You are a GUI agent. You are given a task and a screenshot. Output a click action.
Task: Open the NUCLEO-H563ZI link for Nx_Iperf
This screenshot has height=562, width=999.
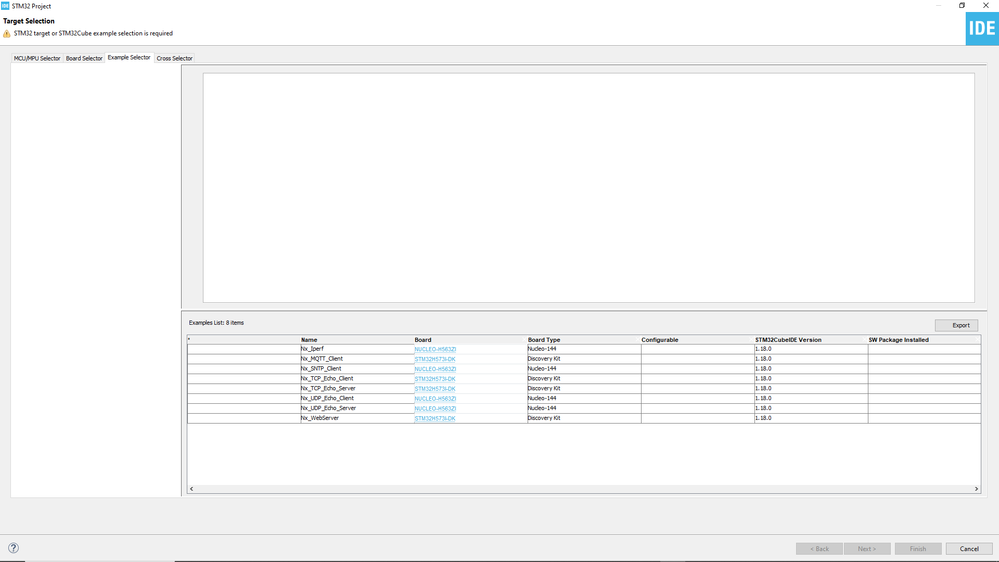click(435, 349)
